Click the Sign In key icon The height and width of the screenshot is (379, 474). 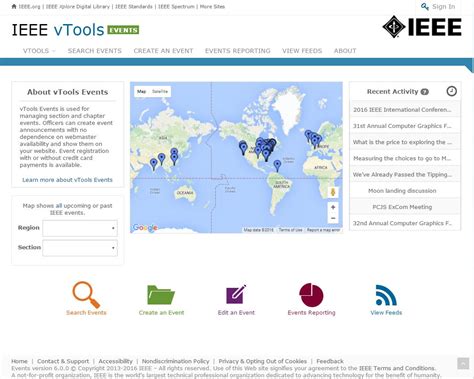tap(425, 7)
